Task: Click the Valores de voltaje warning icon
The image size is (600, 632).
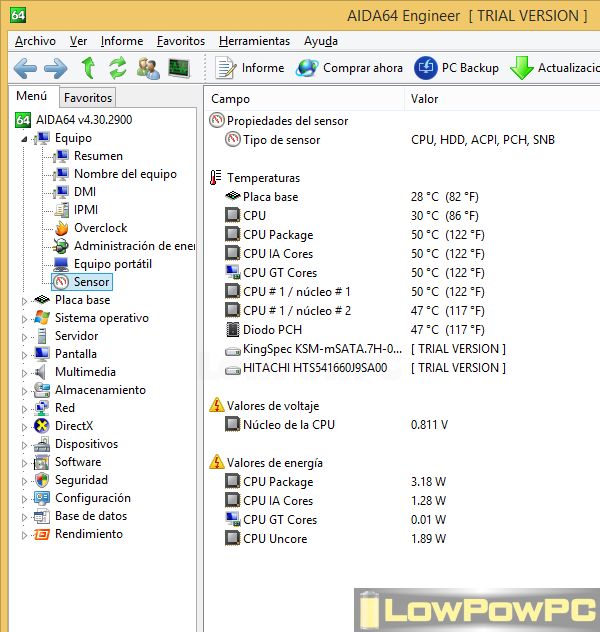Action: tap(217, 405)
